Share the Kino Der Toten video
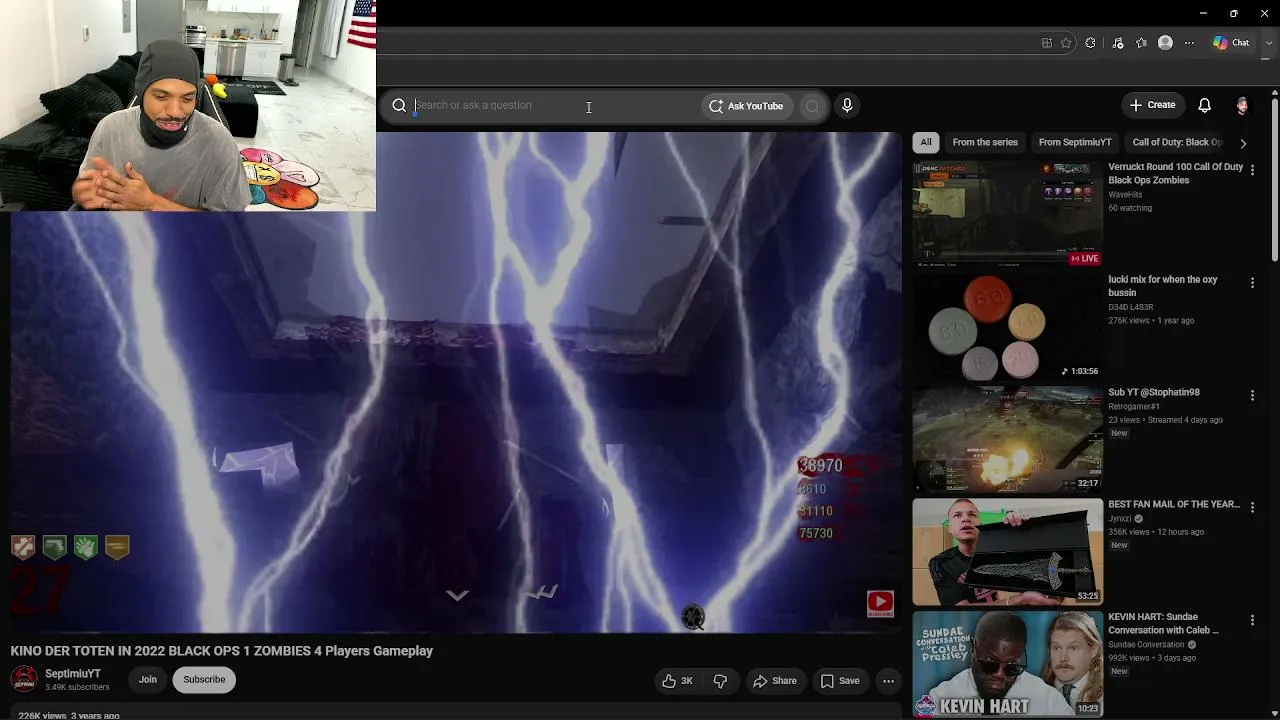This screenshot has width=1280, height=720. click(x=775, y=681)
